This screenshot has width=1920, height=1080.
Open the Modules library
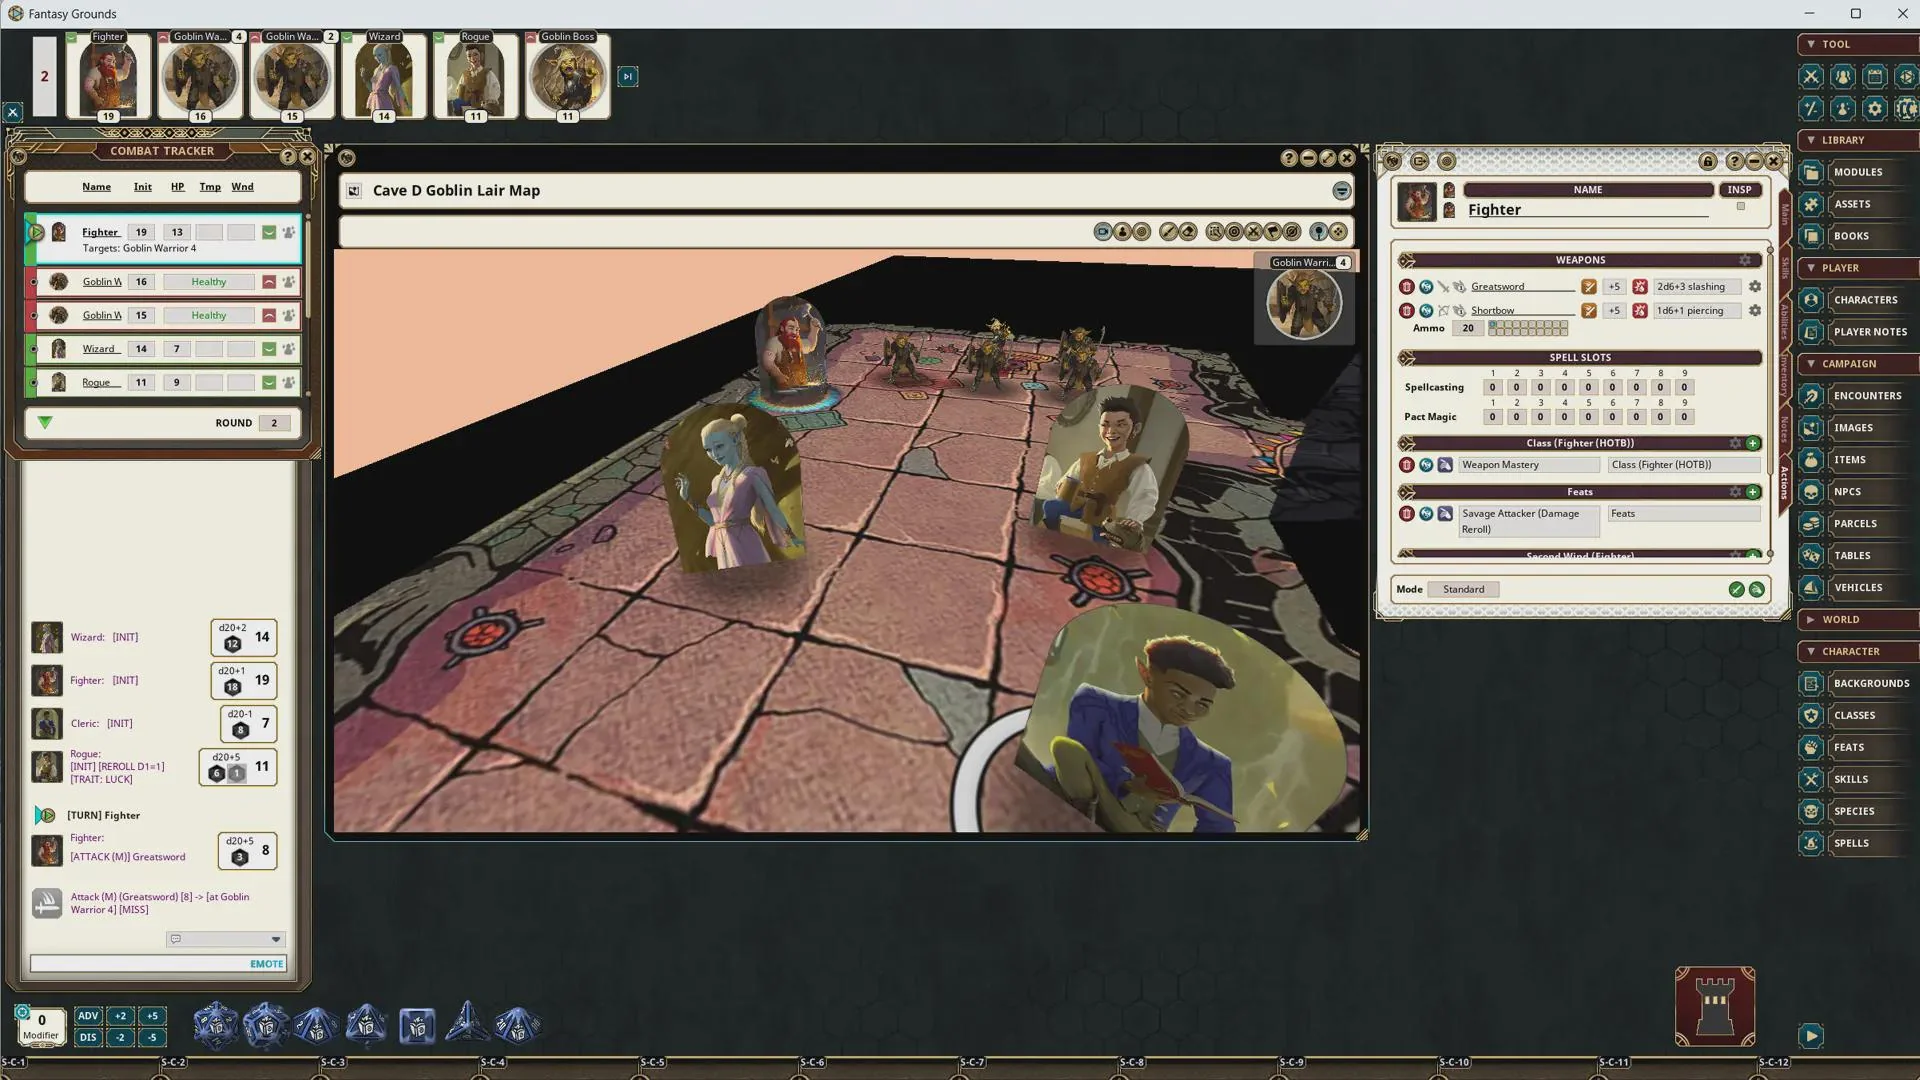click(x=1857, y=172)
